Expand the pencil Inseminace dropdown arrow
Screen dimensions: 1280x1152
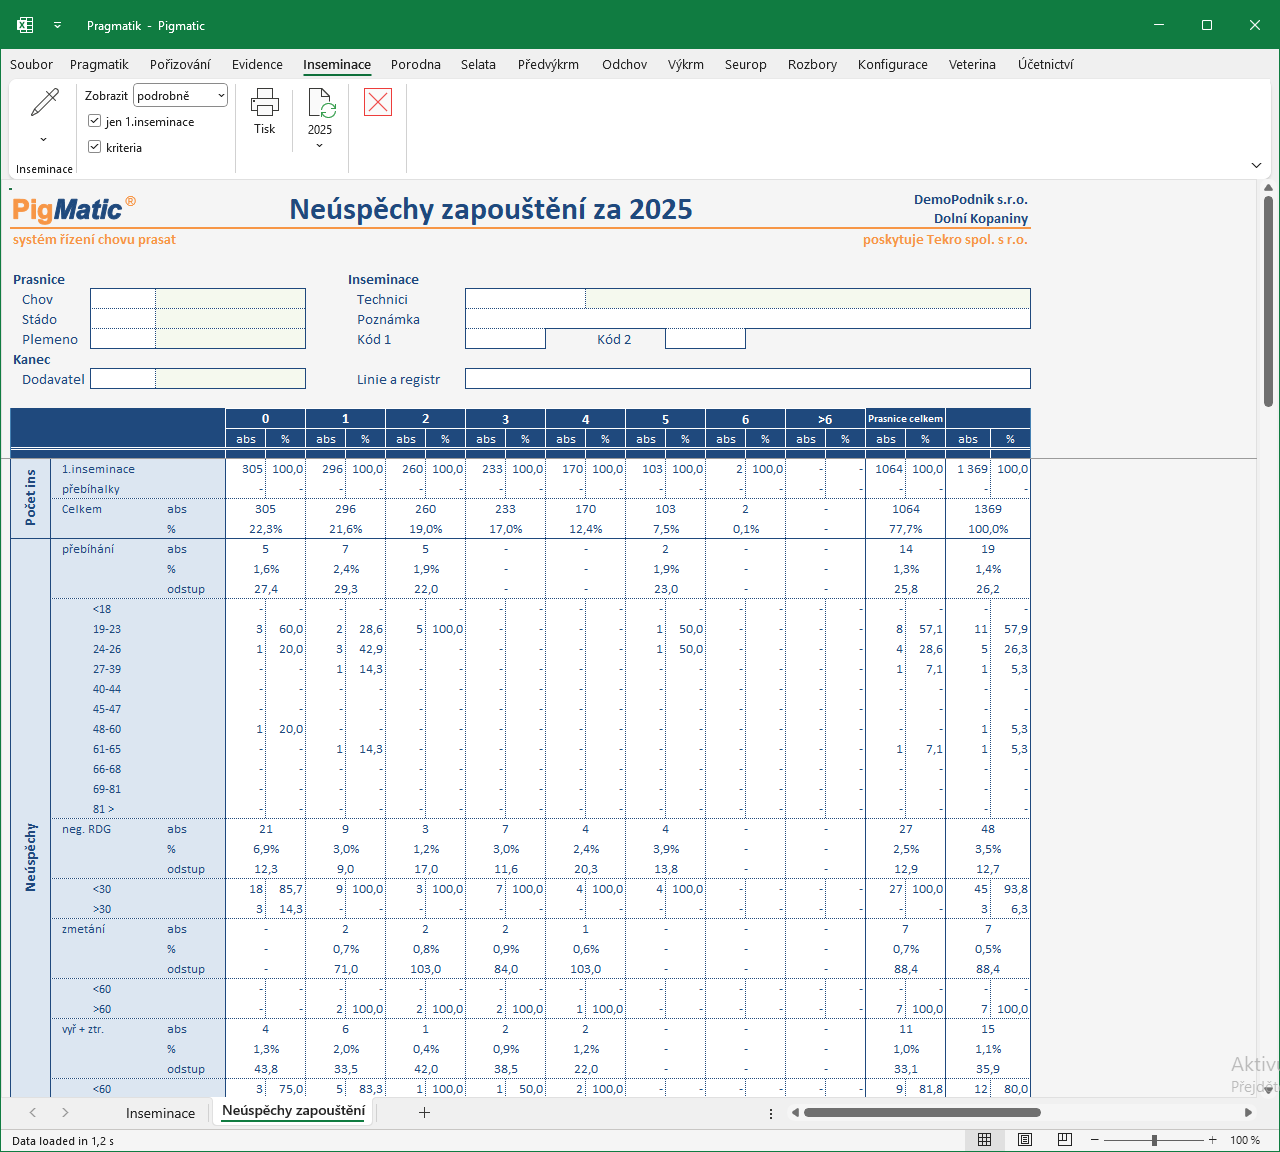[x=44, y=140]
